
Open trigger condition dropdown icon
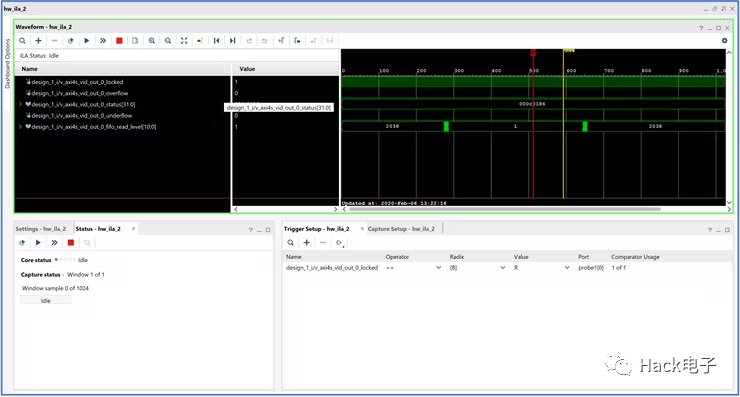tap(339, 243)
